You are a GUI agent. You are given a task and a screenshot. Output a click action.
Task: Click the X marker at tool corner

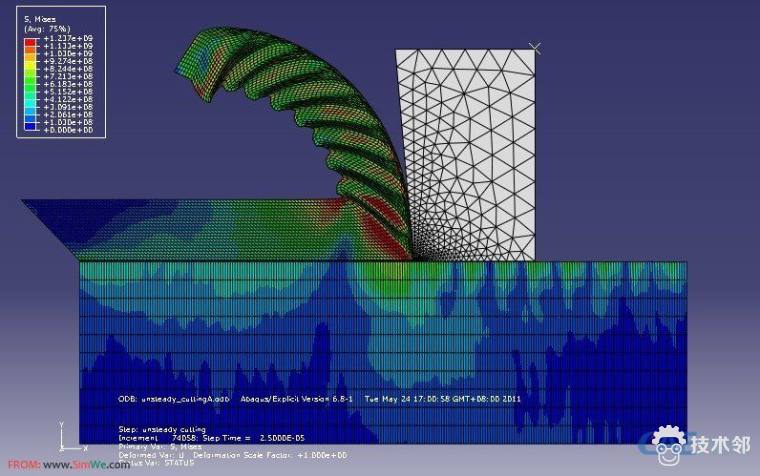pos(535,47)
